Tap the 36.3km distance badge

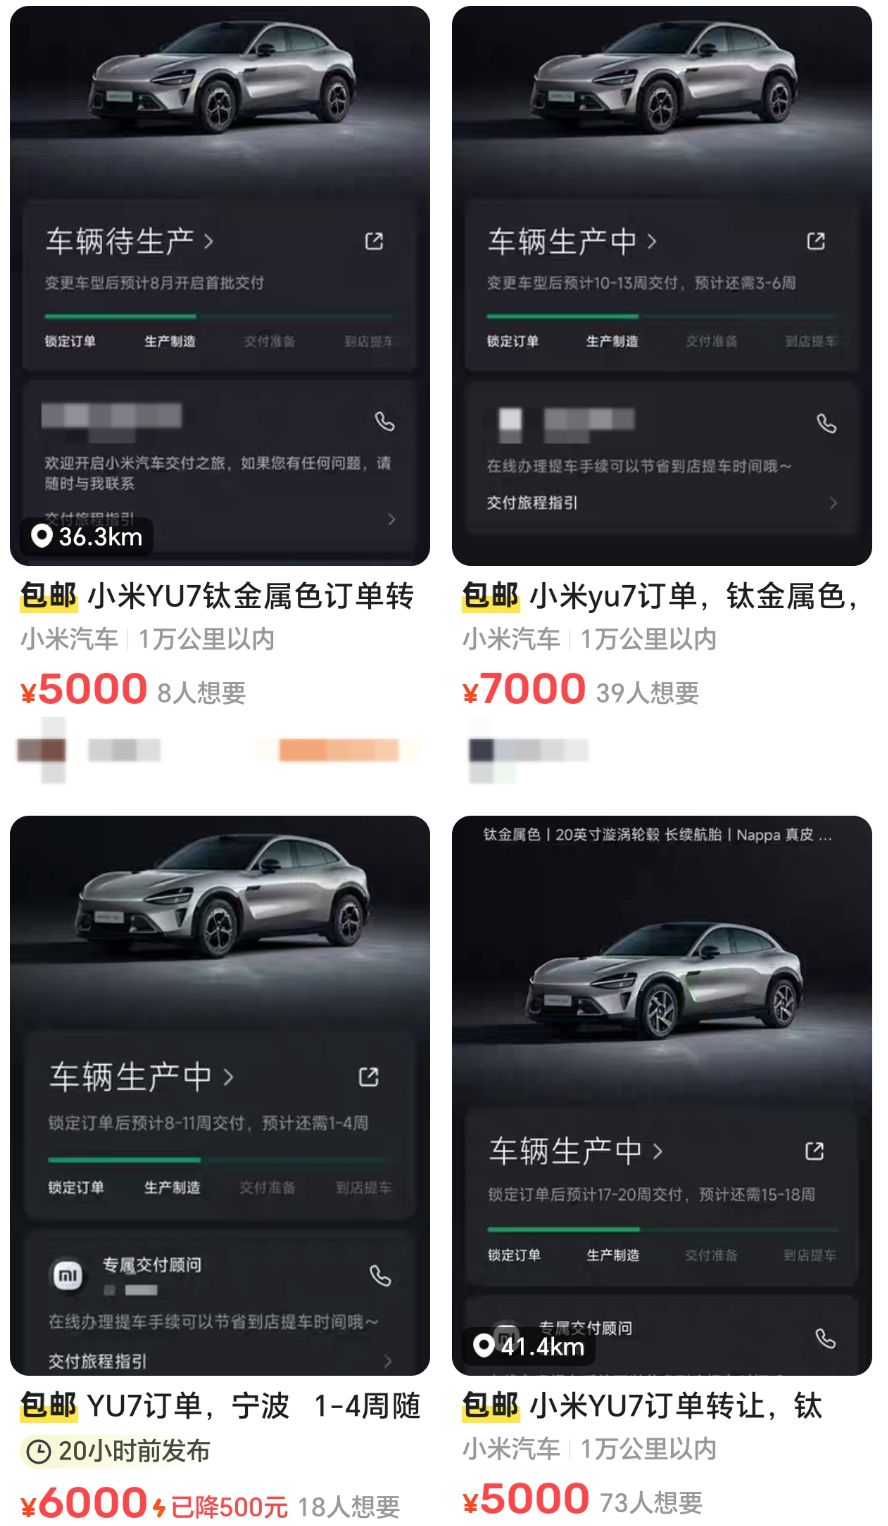click(x=87, y=537)
